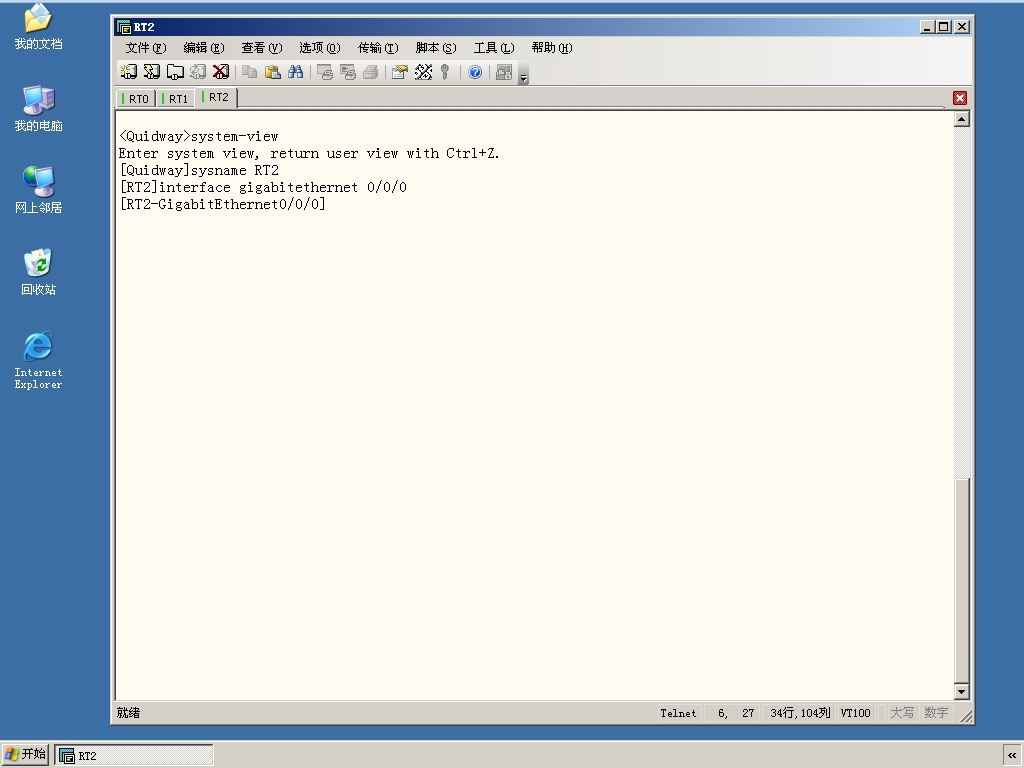Screen dimensions: 1024x768
Task: Click the grayed-out Reconnect icon
Action: (198, 72)
